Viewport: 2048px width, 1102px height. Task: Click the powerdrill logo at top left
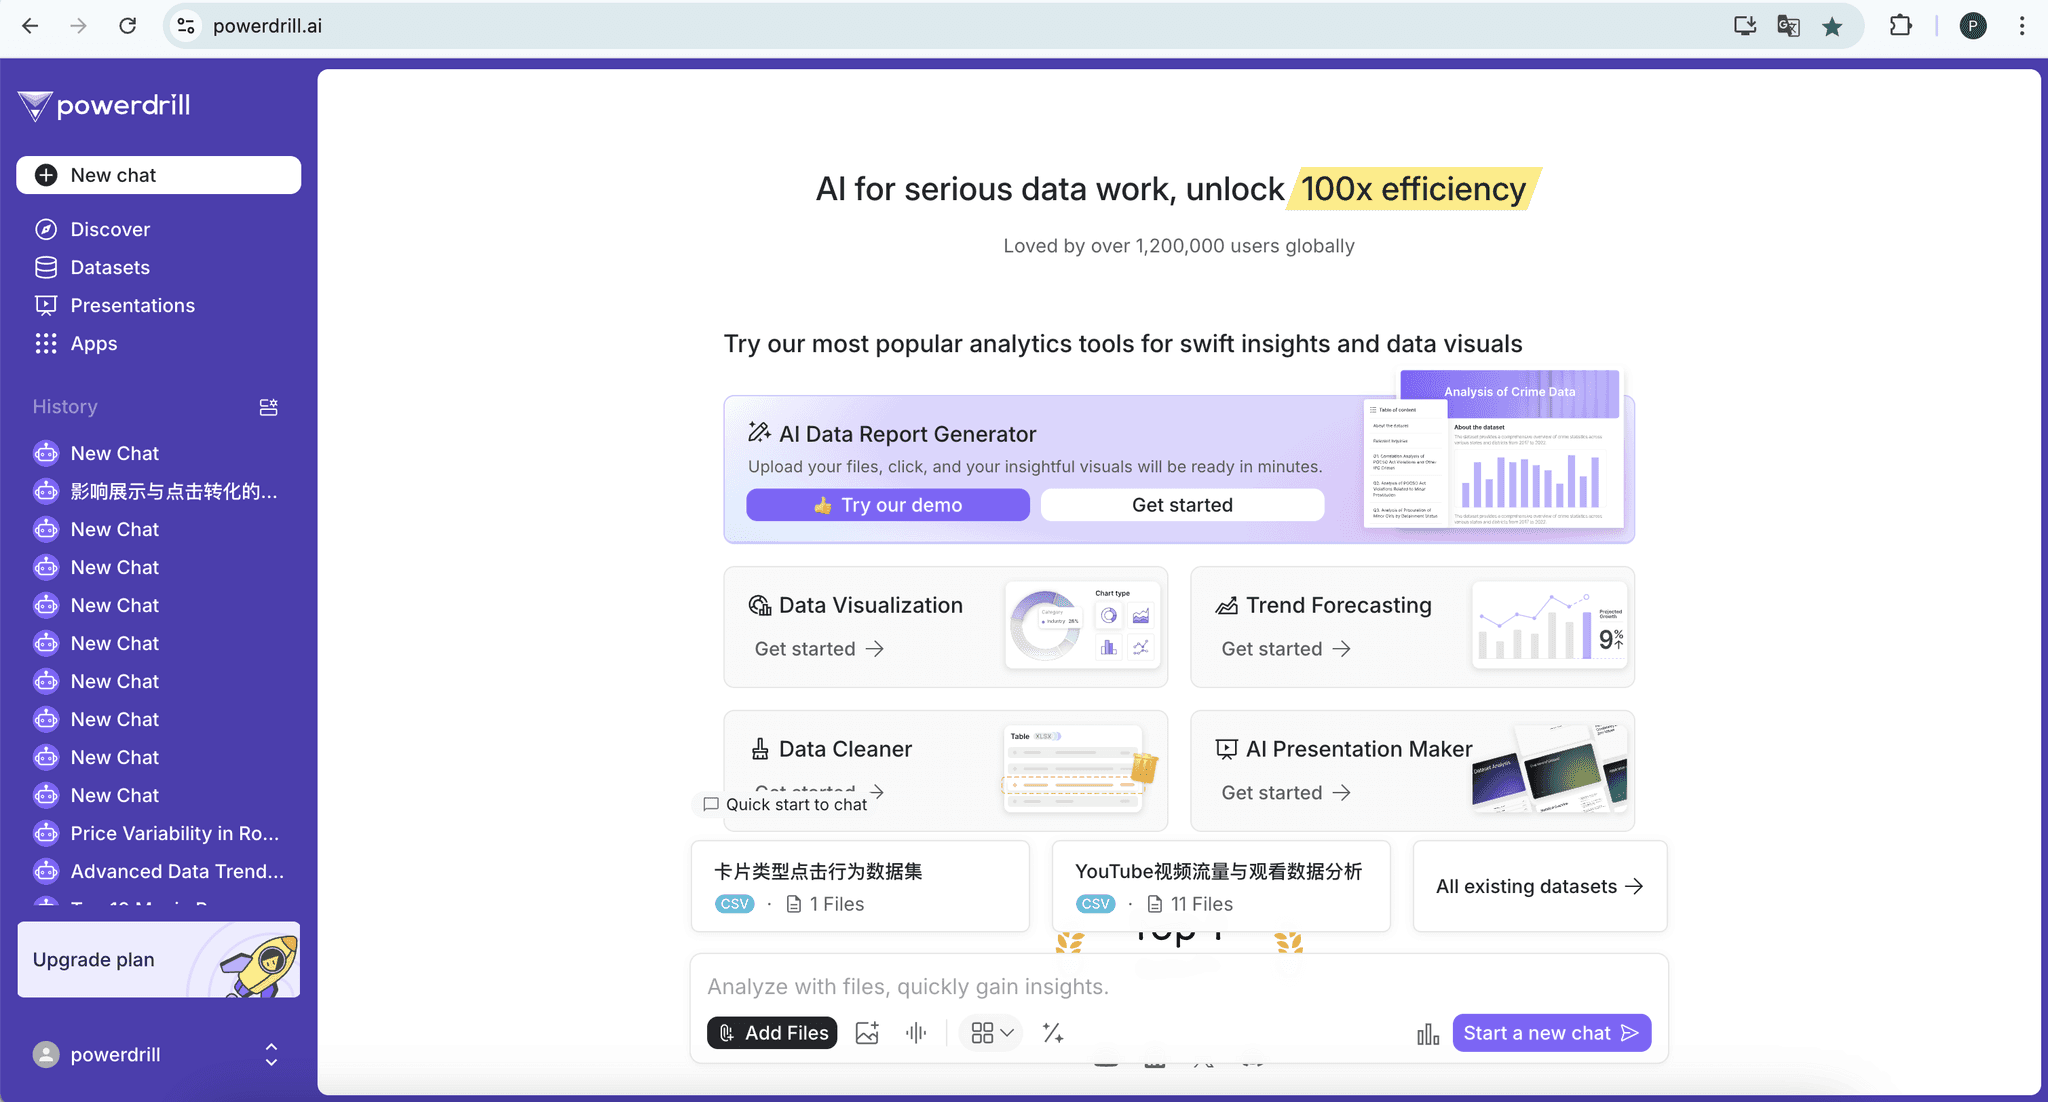click(104, 105)
